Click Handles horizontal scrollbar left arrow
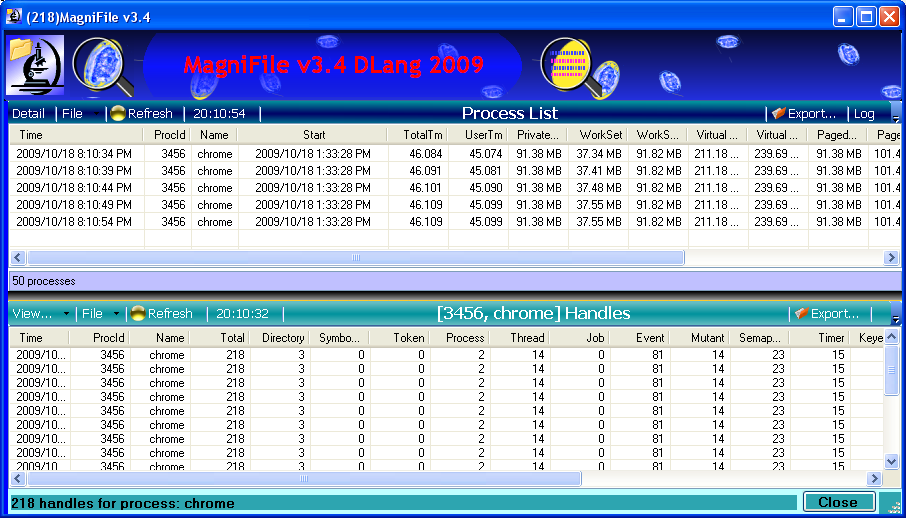 [17, 479]
